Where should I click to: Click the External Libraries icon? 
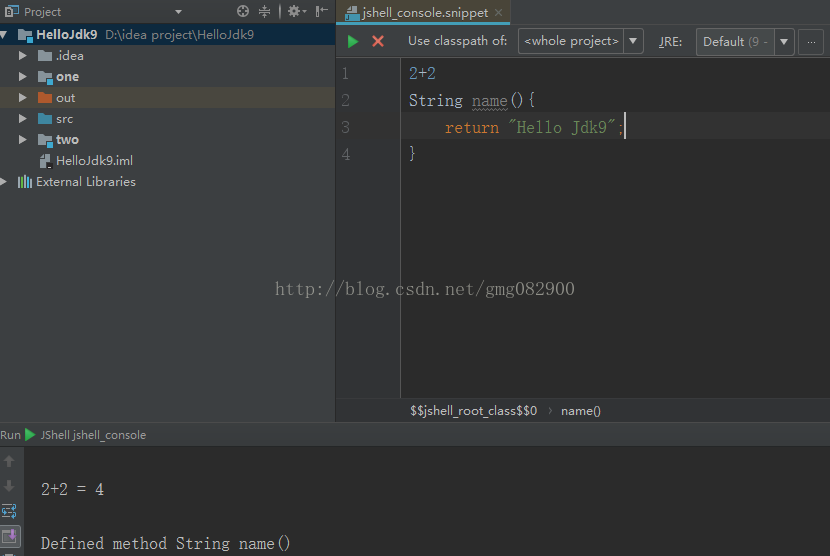(x=25, y=182)
